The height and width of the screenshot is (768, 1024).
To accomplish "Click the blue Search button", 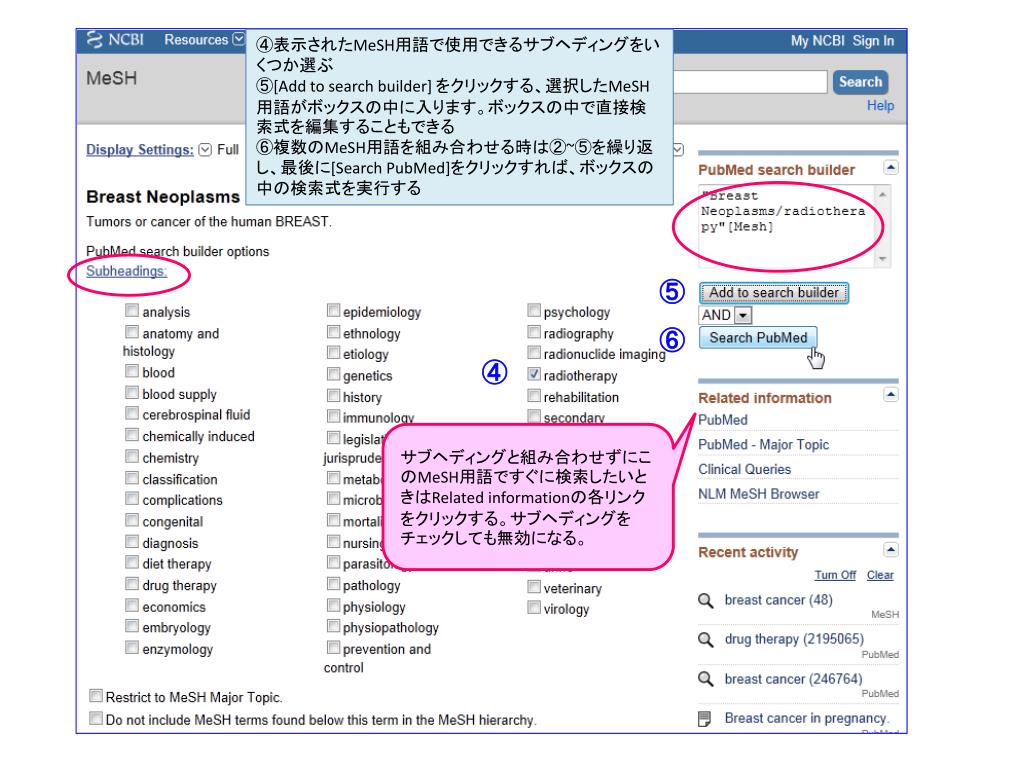I will tap(860, 82).
